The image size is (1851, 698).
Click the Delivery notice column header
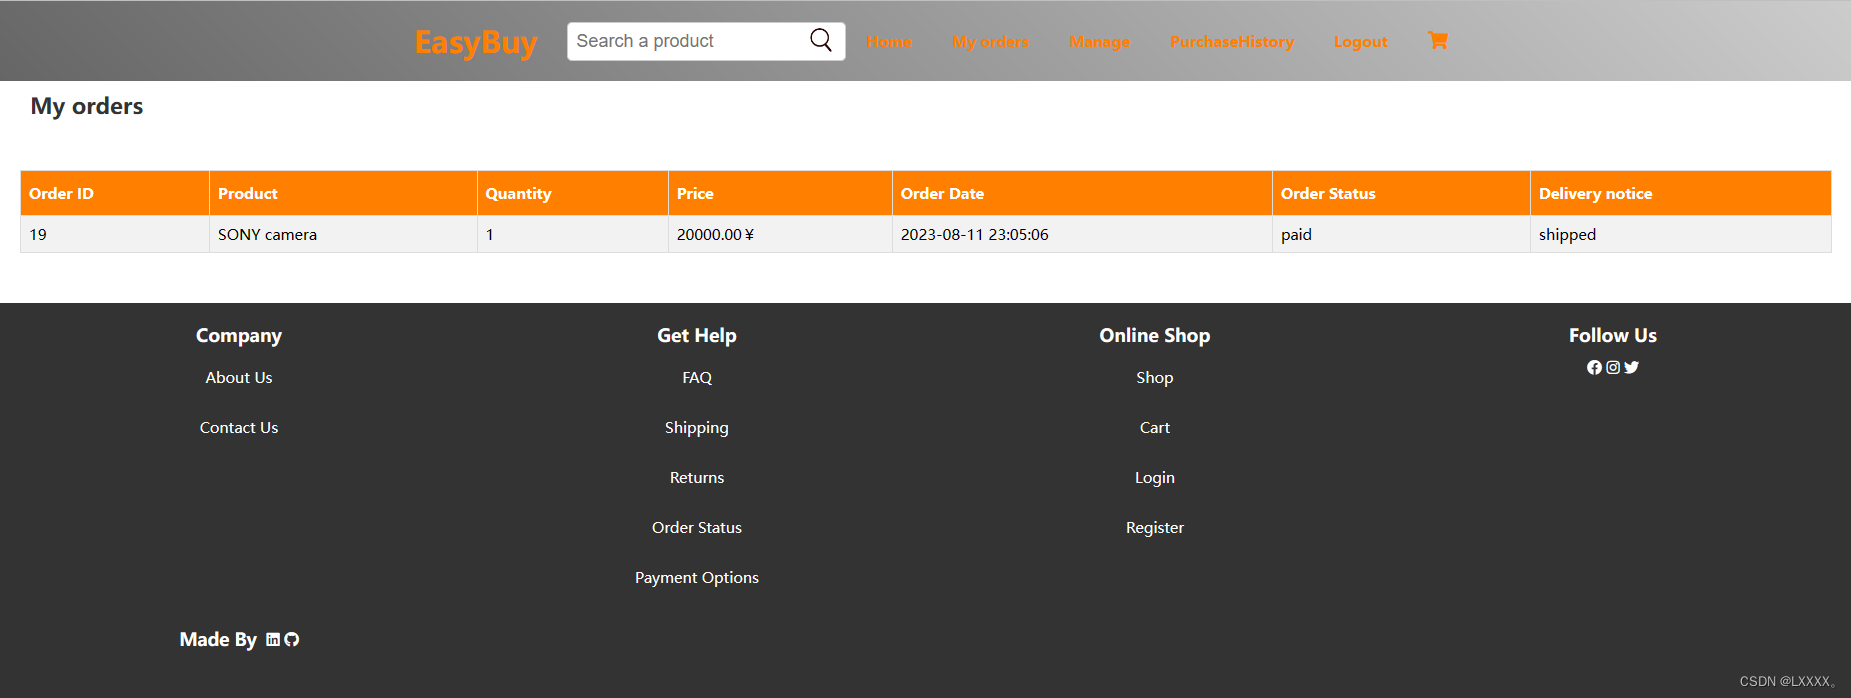point(1681,193)
